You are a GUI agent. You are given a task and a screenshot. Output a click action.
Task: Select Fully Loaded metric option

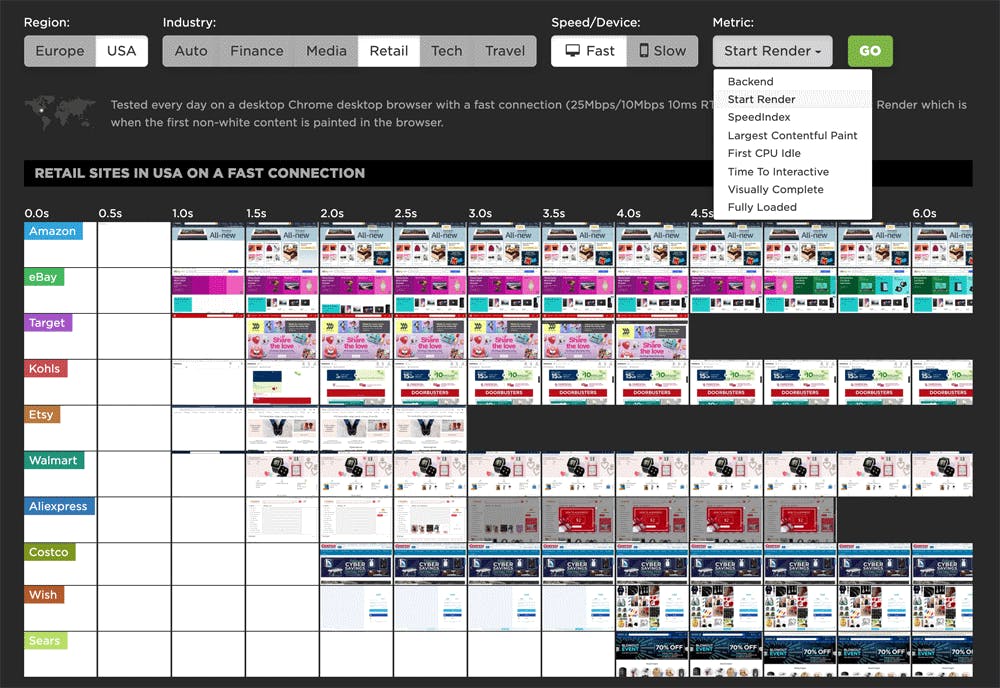[x=762, y=207]
